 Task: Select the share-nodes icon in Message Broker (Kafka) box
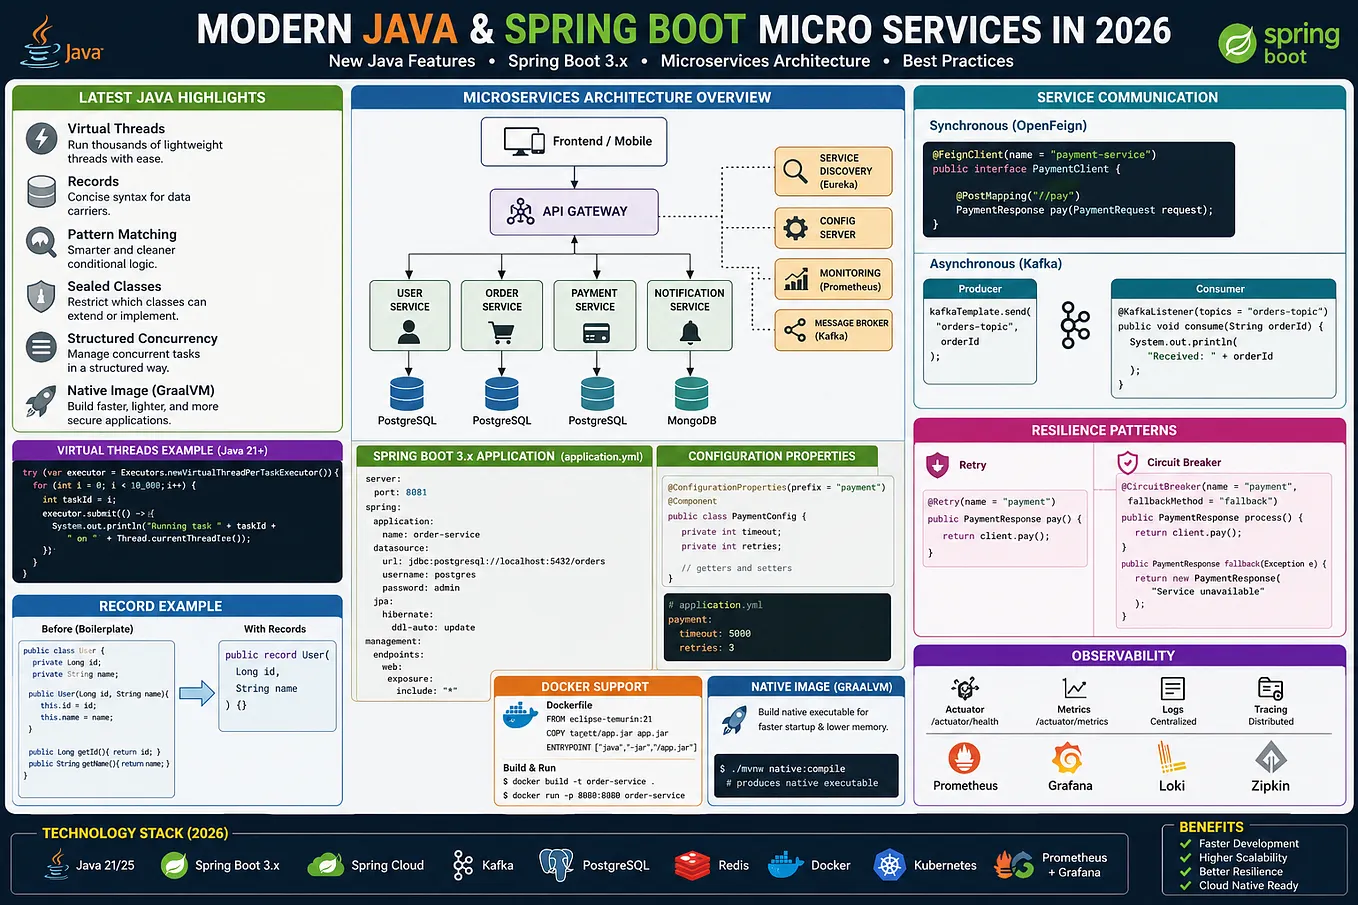pyautogui.click(x=795, y=330)
